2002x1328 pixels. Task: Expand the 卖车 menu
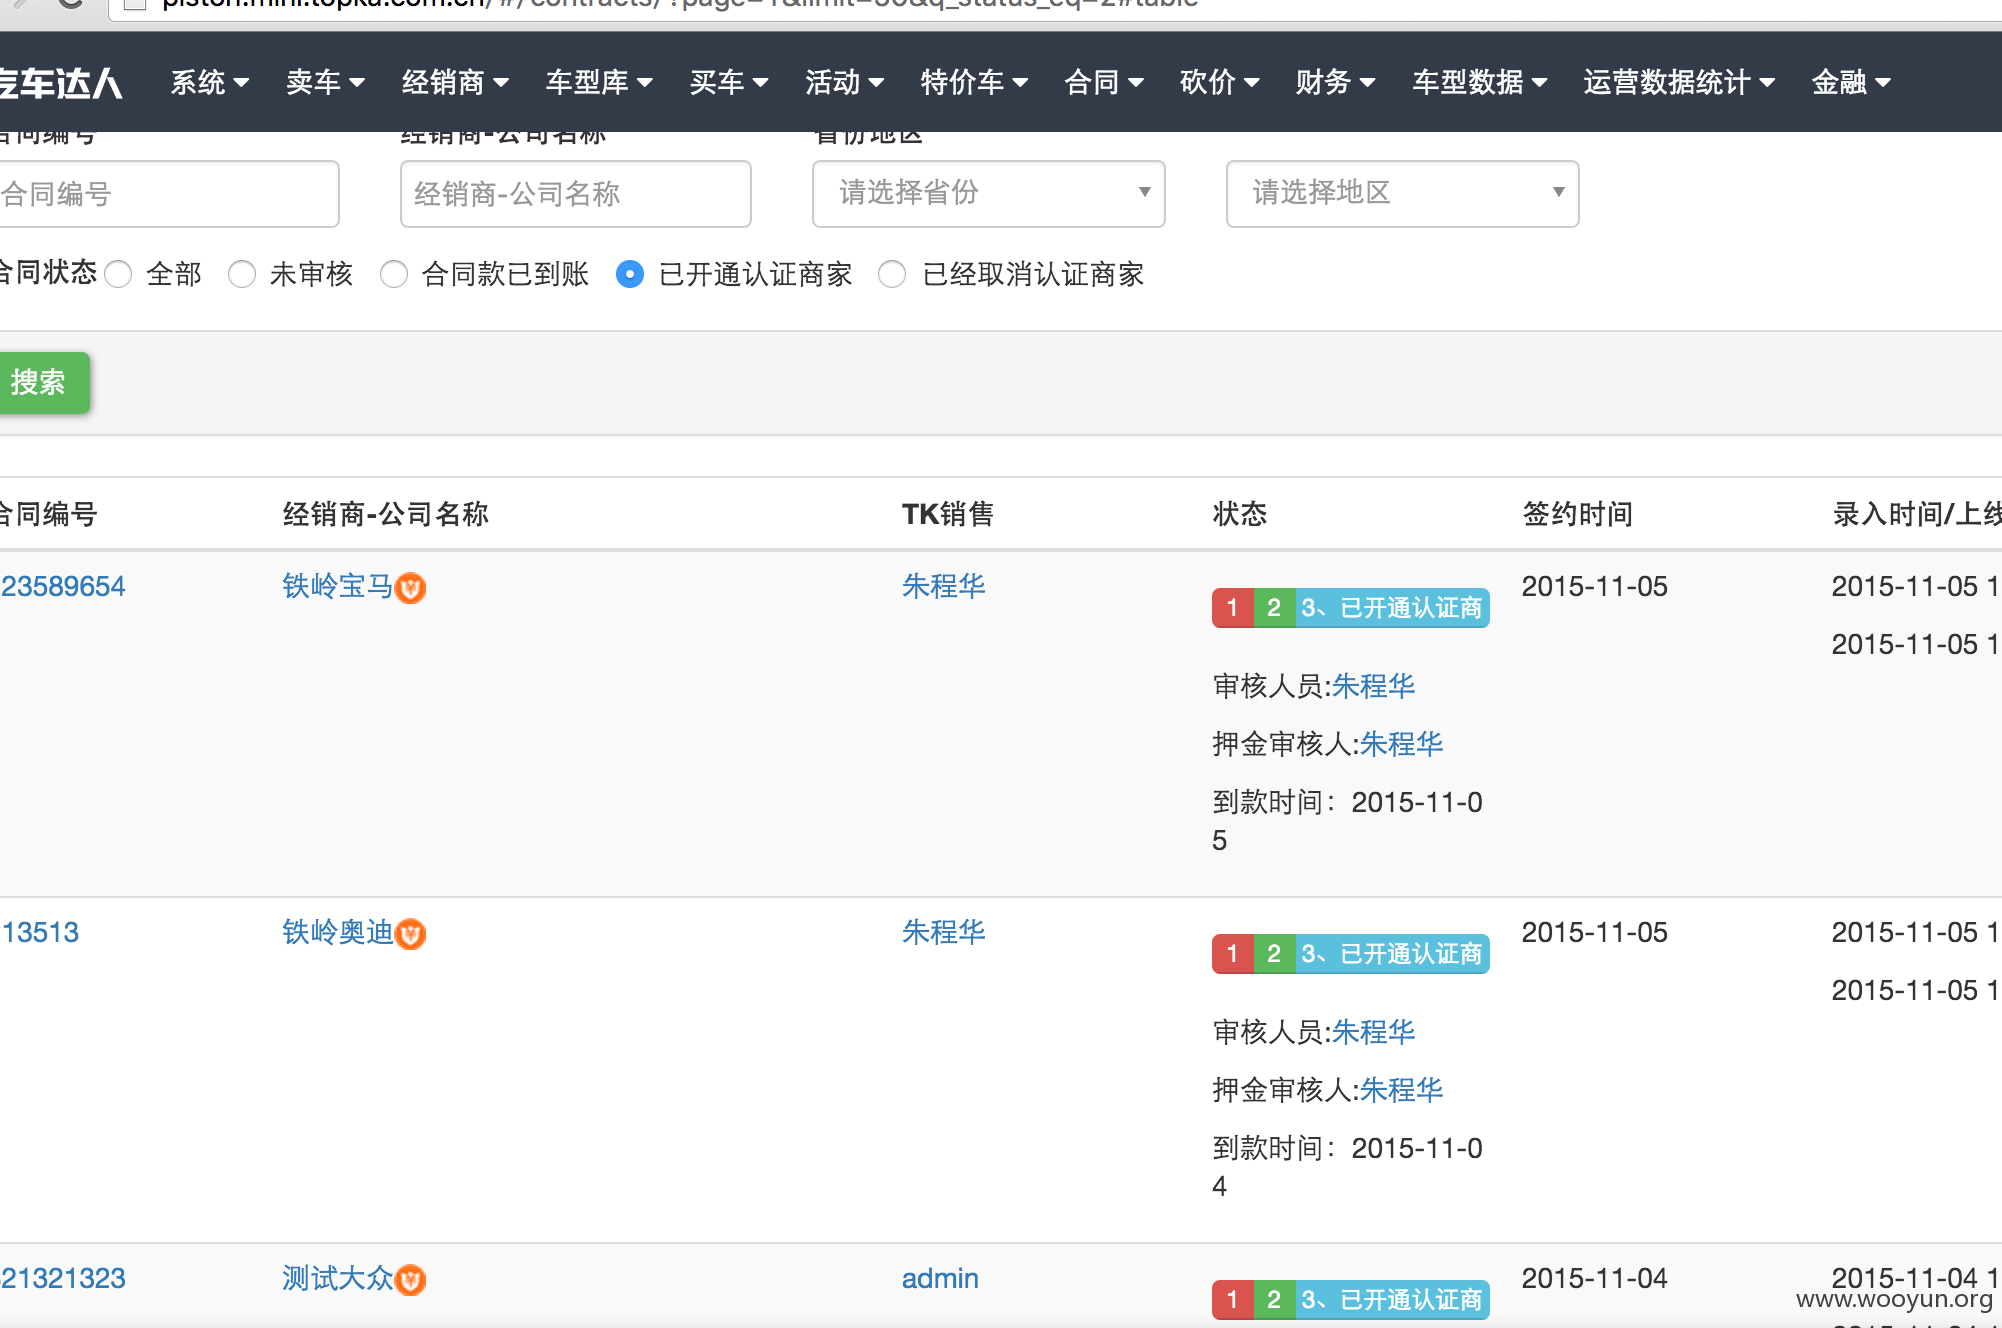tap(325, 82)
